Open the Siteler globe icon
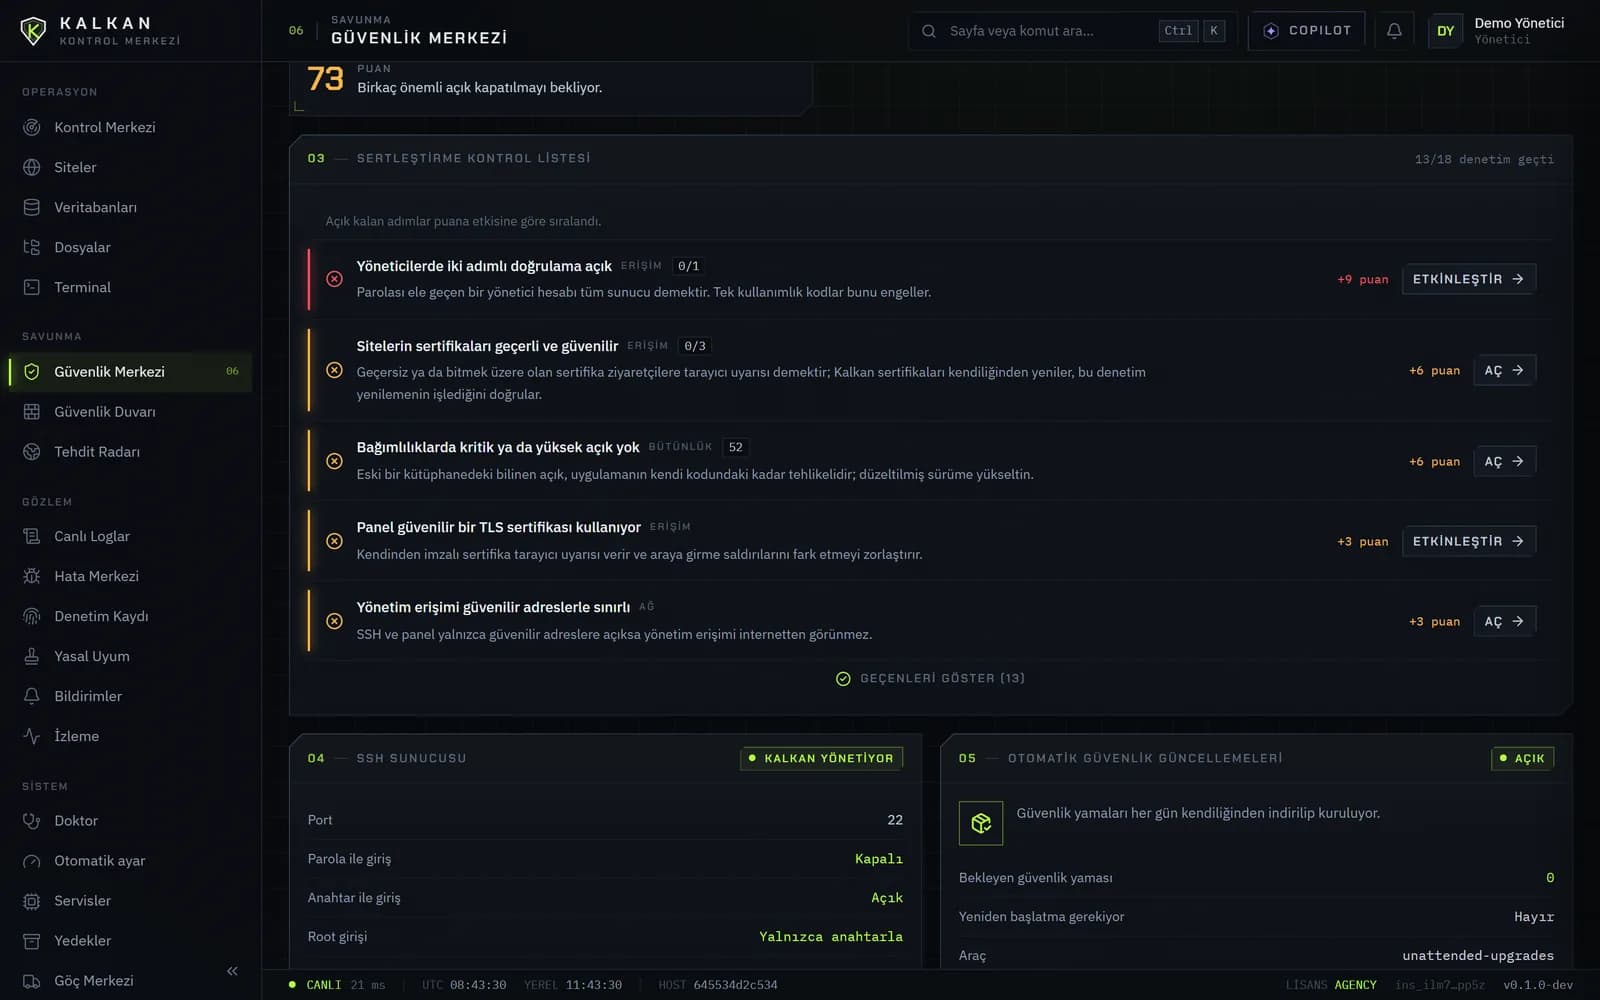This screenshot has width=1600, height=1000. 32,167
